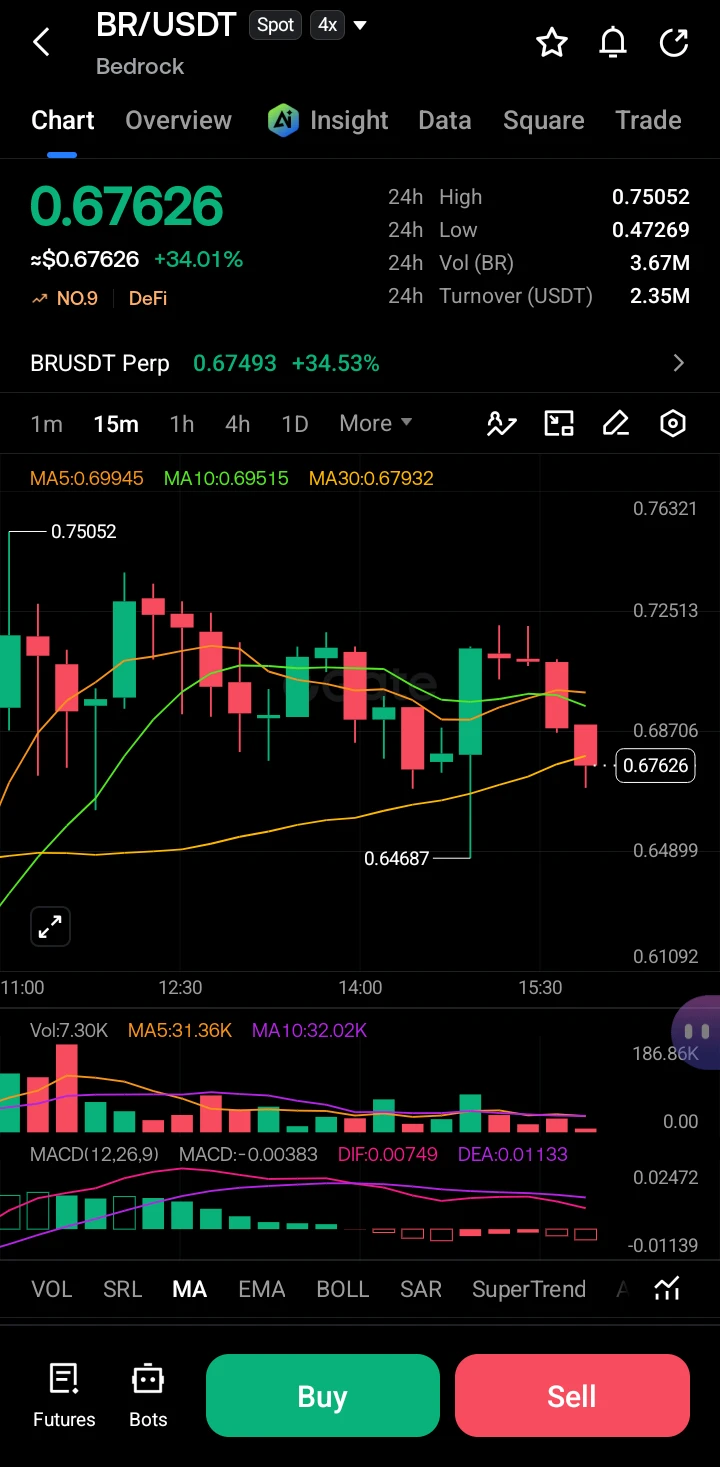Screen dimensions: 720x1467
Task: Toggle VOL indicator
Action: point(52,1289)
